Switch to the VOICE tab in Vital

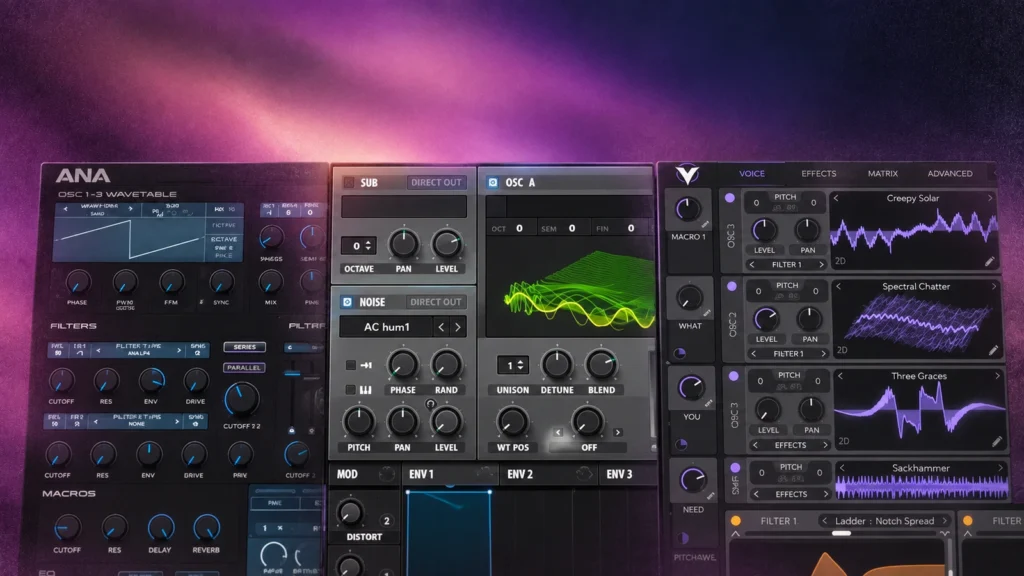tap(752, 174)
